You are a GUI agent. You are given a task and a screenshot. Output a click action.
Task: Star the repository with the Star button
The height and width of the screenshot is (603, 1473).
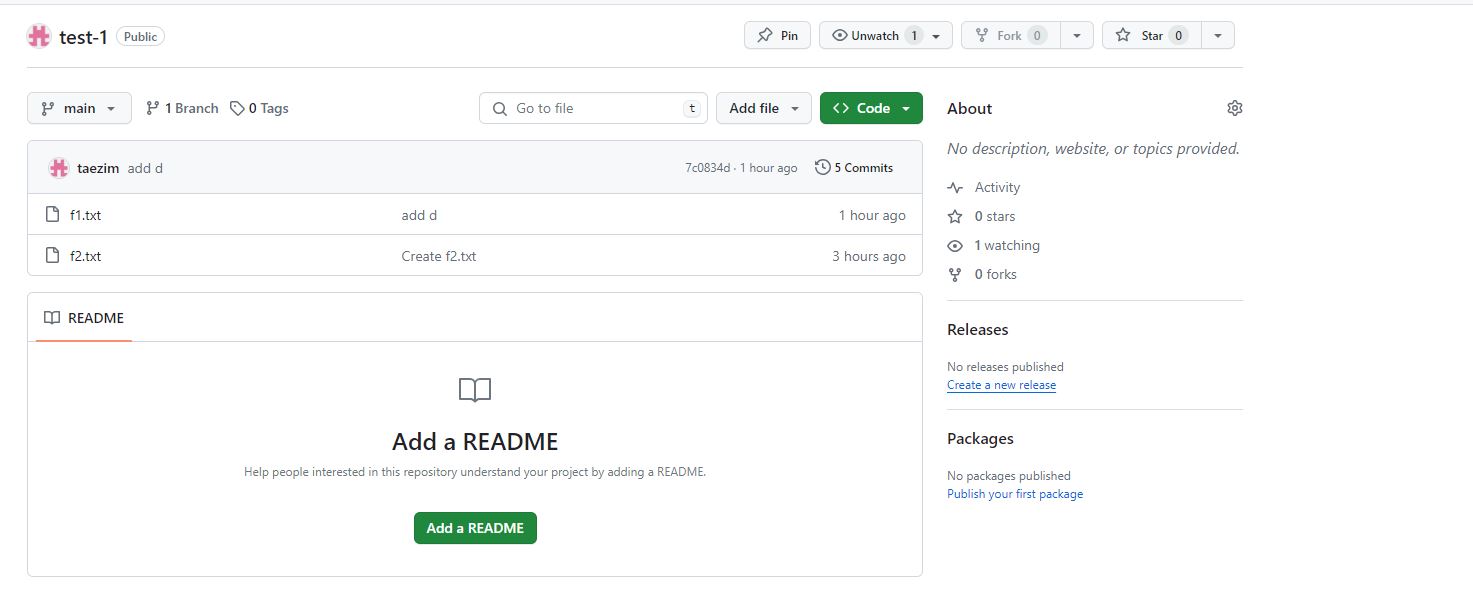tap(1152, 35)
